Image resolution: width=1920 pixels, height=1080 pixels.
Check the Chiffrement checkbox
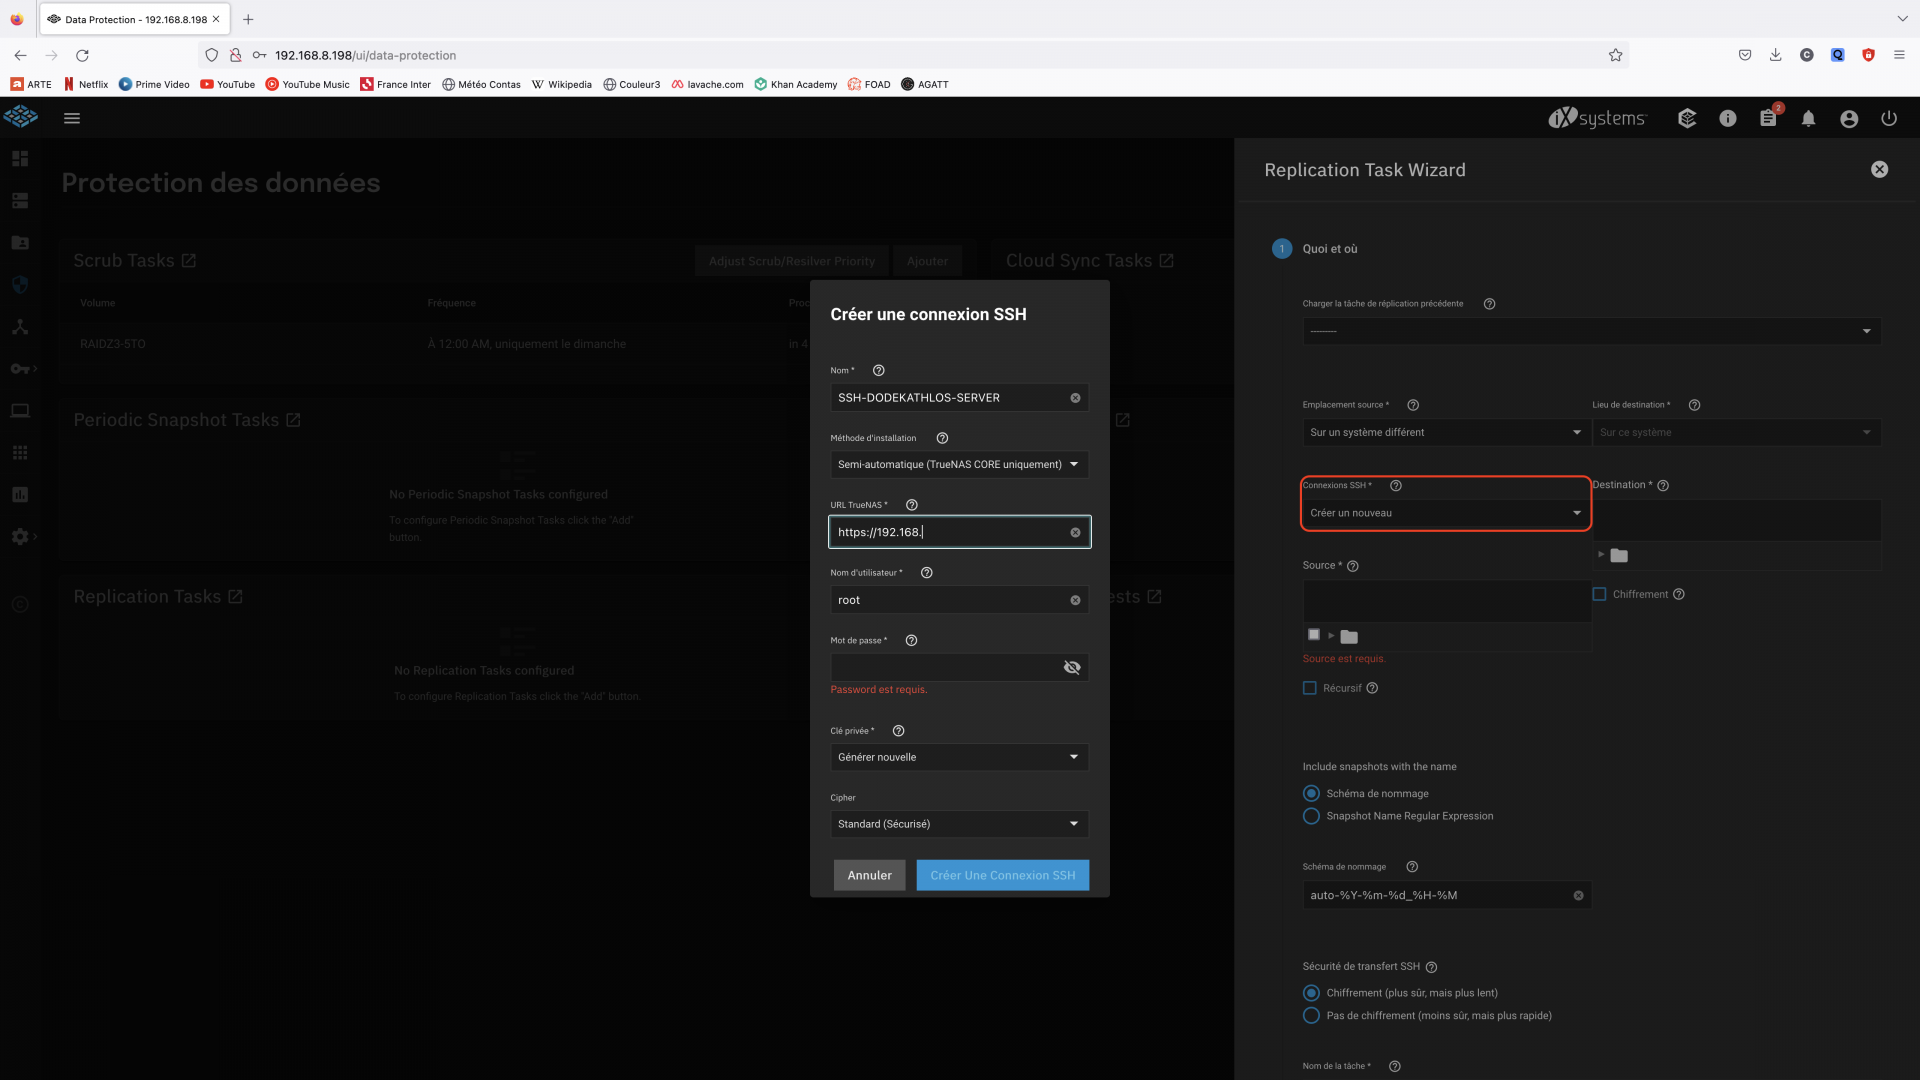pos(1599,594)
